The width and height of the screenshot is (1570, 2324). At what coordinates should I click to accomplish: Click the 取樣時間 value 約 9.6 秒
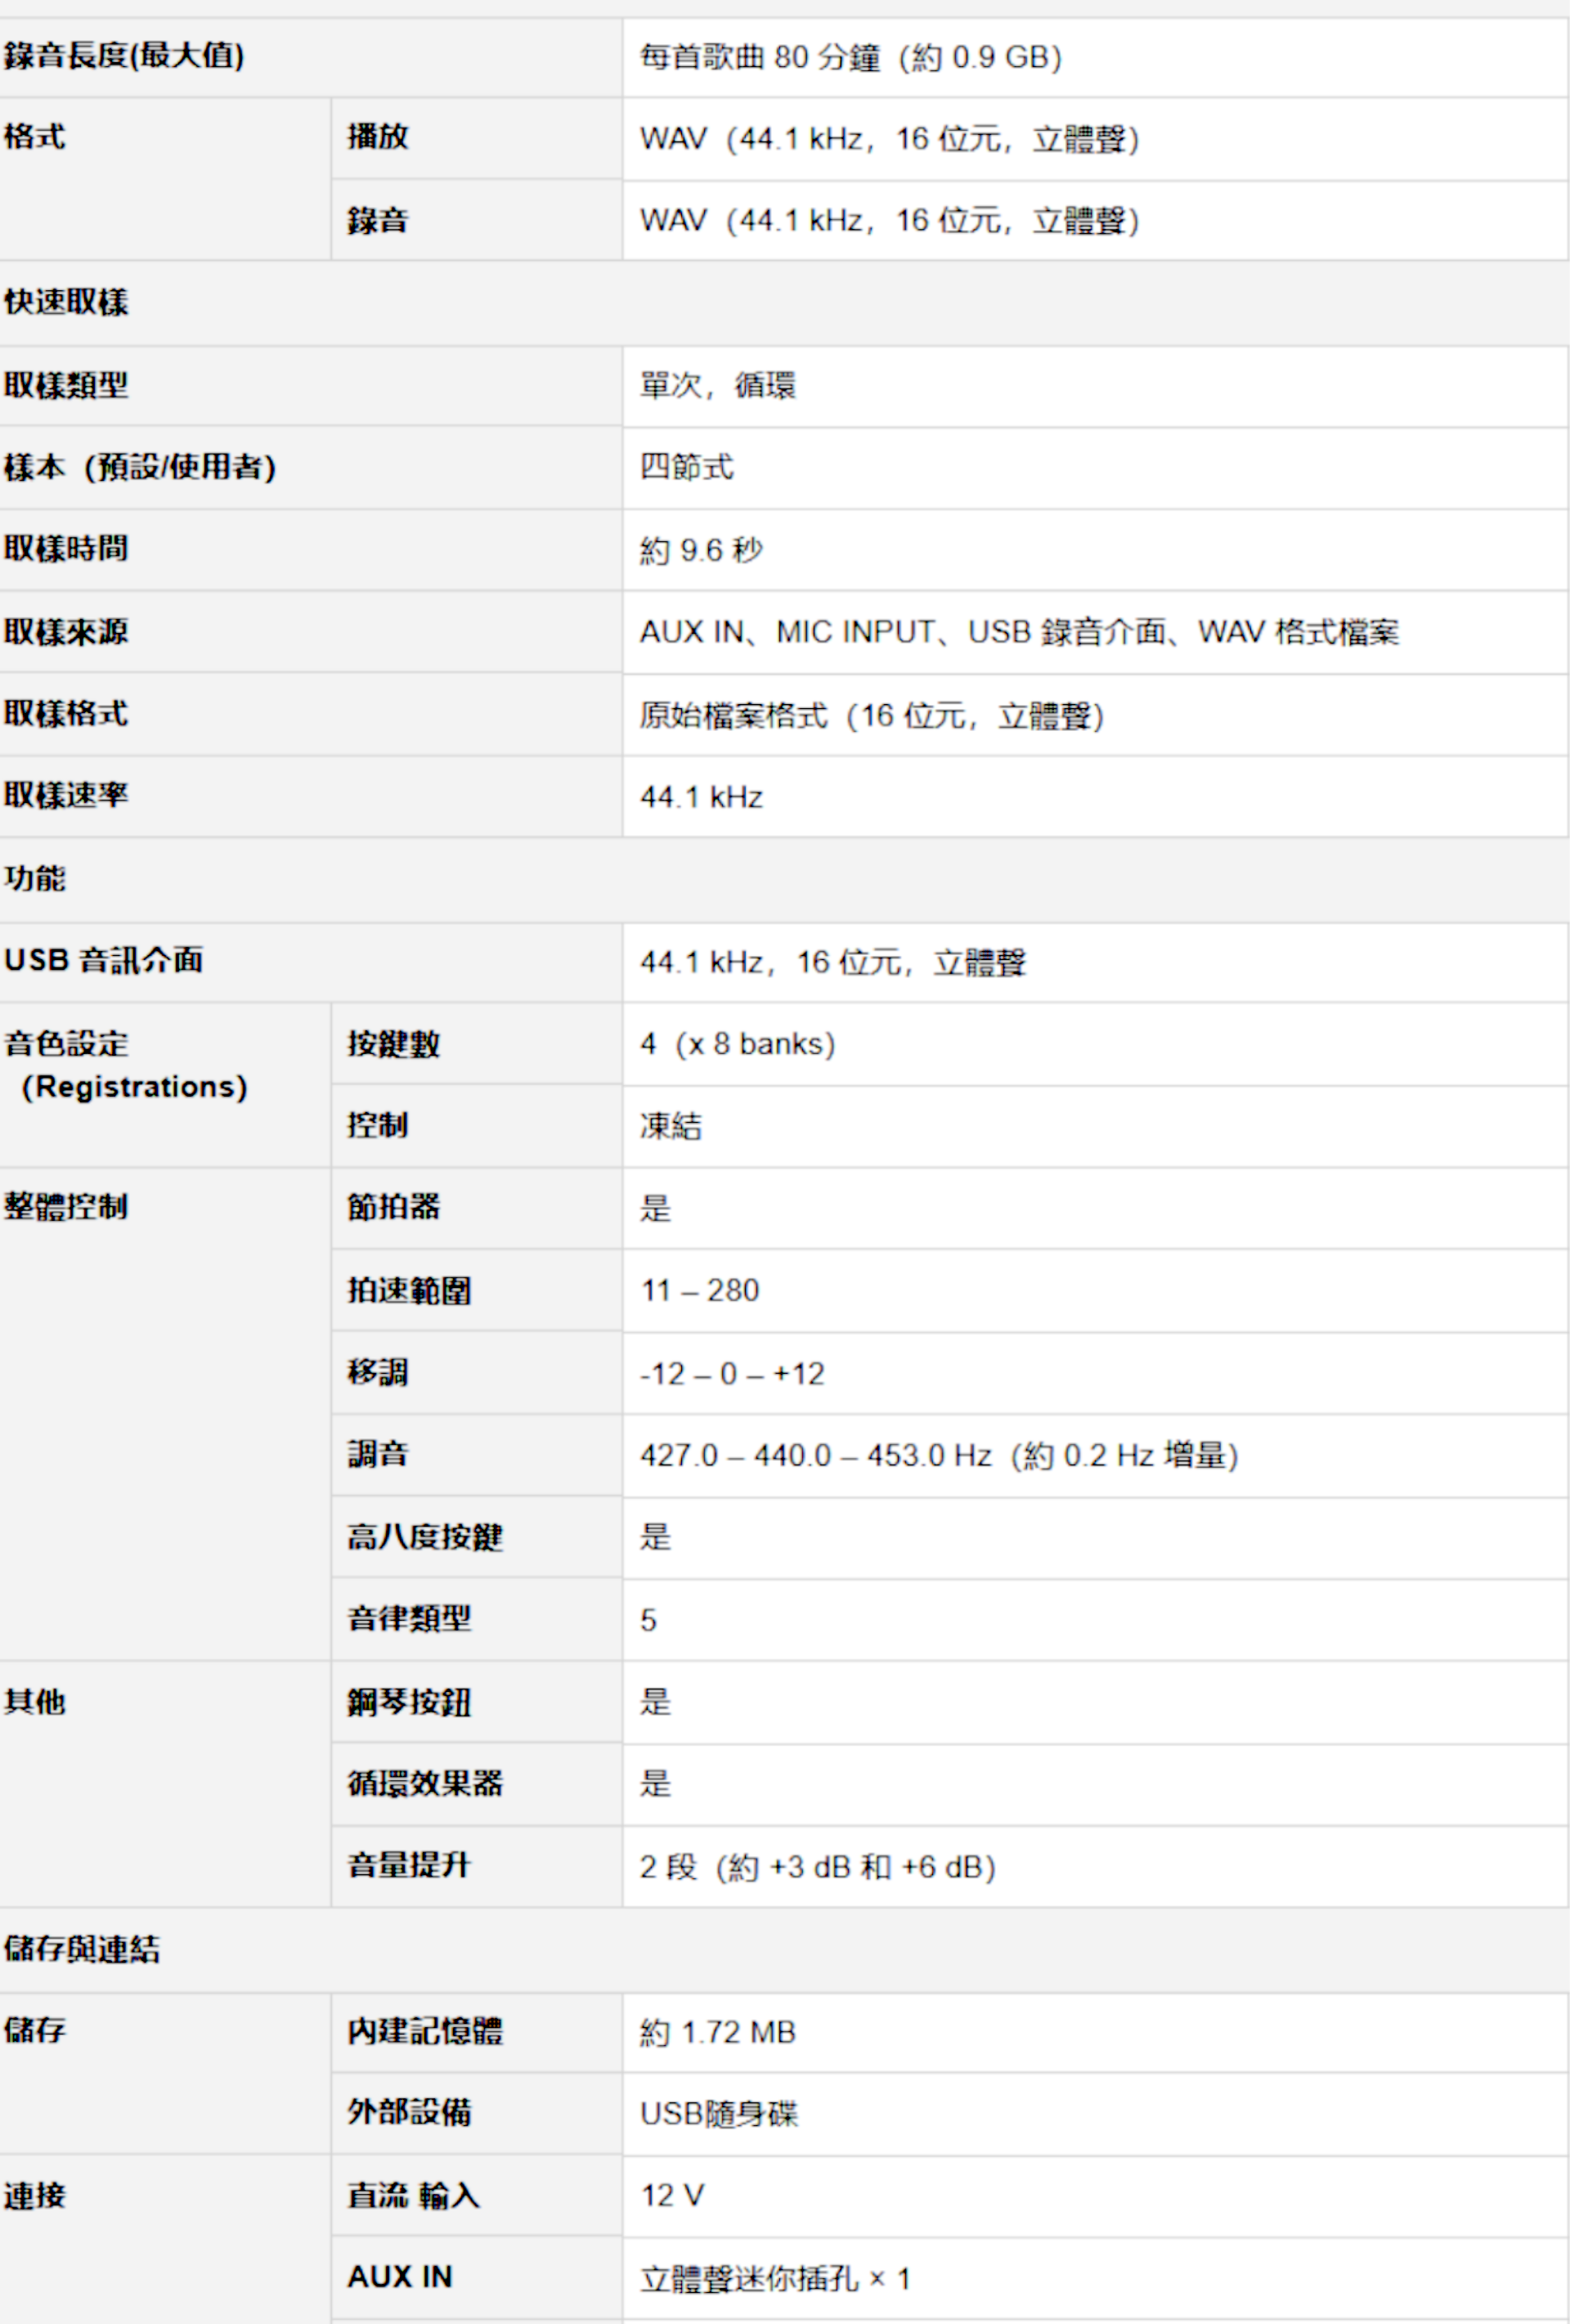[x=701, y=550]
